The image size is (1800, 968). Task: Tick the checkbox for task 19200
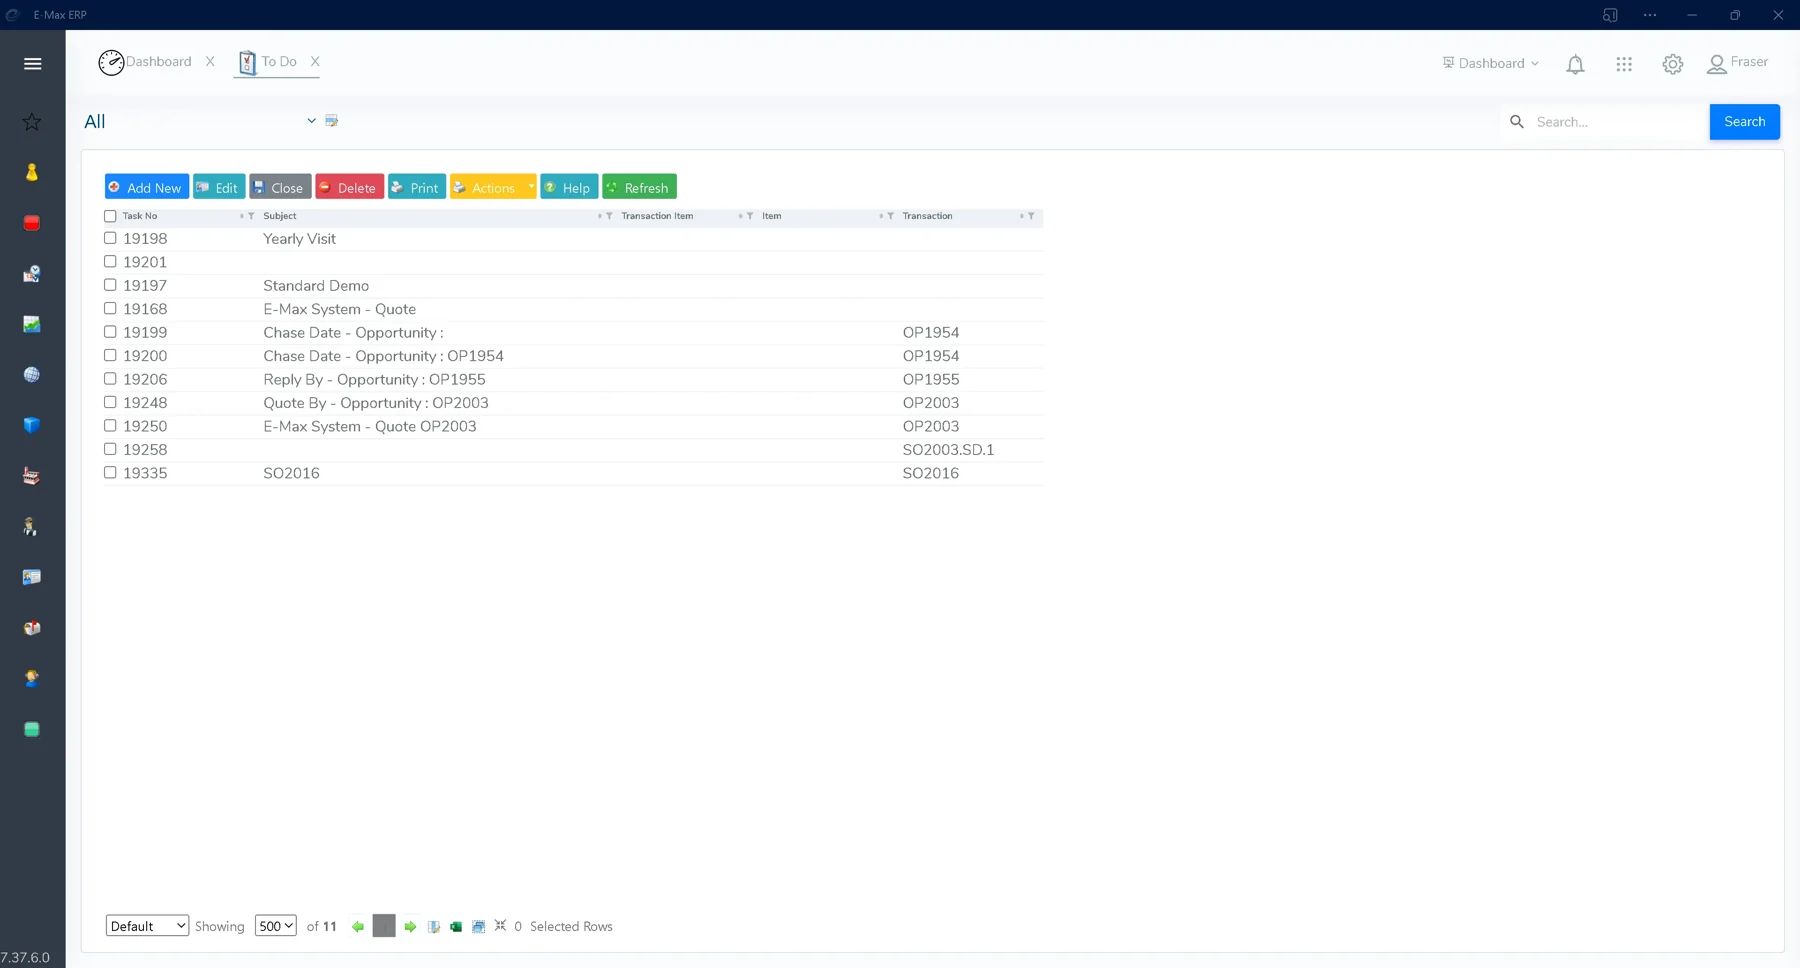pyautogui.click(x=110, y=355)
